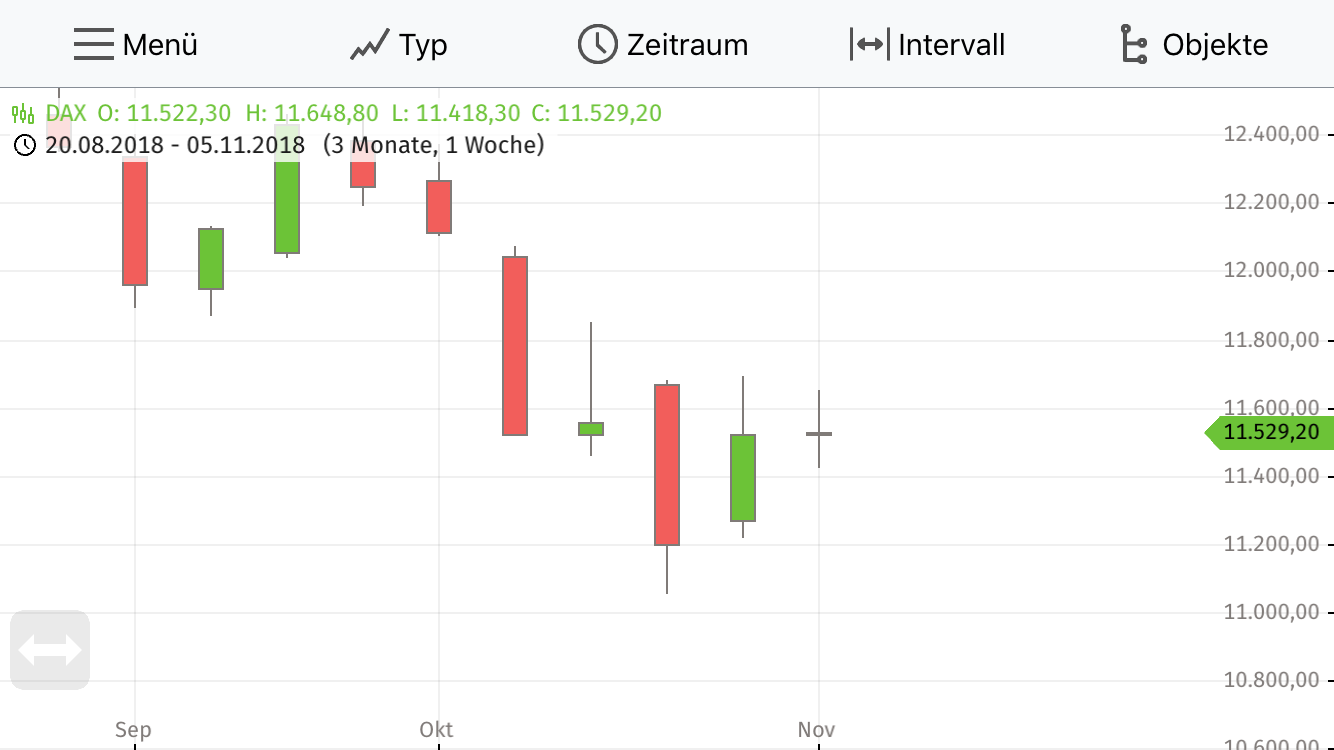Expand the Typ chart type options
Screen dimensions: 1334x750
tap(423, 45)
